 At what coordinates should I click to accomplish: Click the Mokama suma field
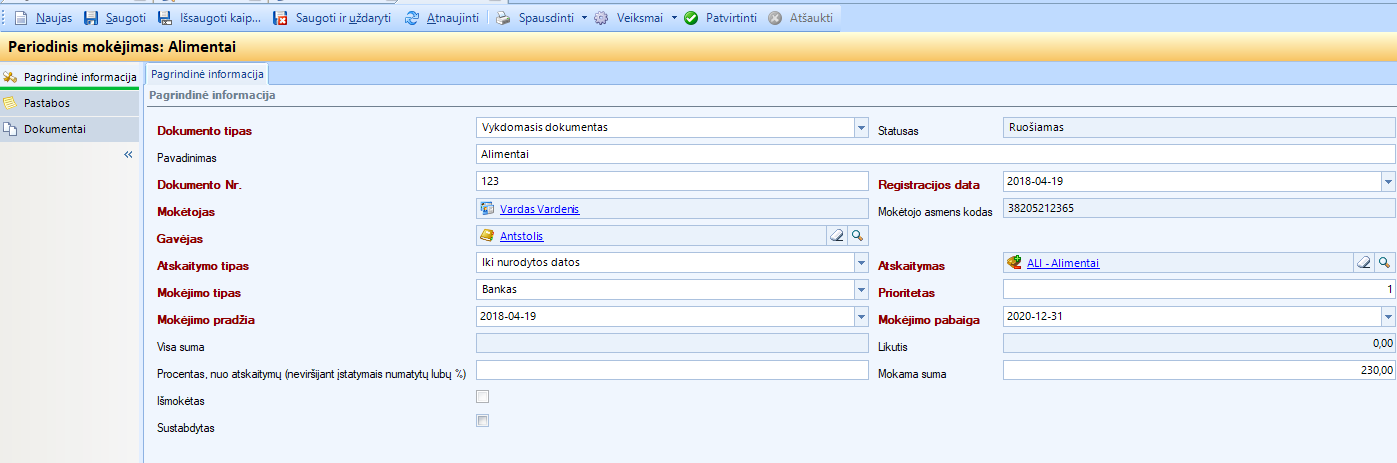[x=1199, y=370]
